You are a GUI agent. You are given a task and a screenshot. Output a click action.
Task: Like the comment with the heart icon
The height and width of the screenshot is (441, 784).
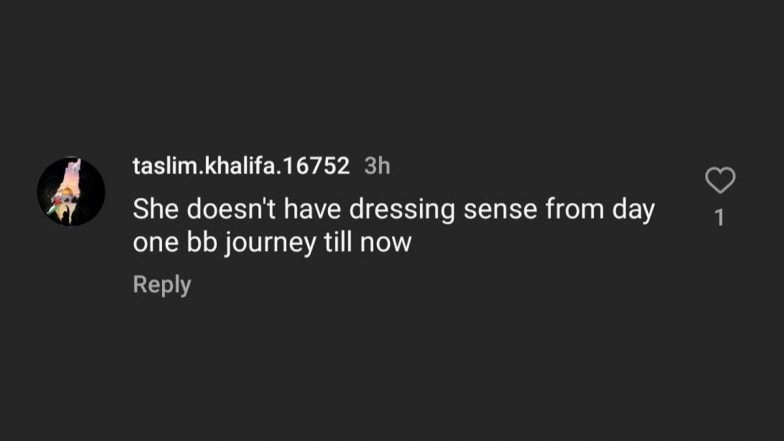[720, 180]
